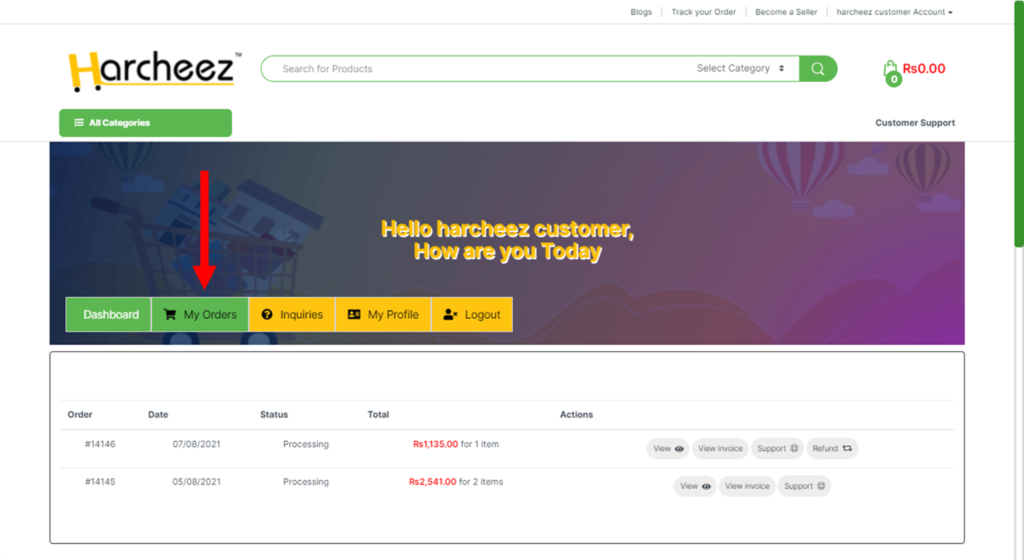
Task: Open Customer Support link
Action: [x=915, y=123]
